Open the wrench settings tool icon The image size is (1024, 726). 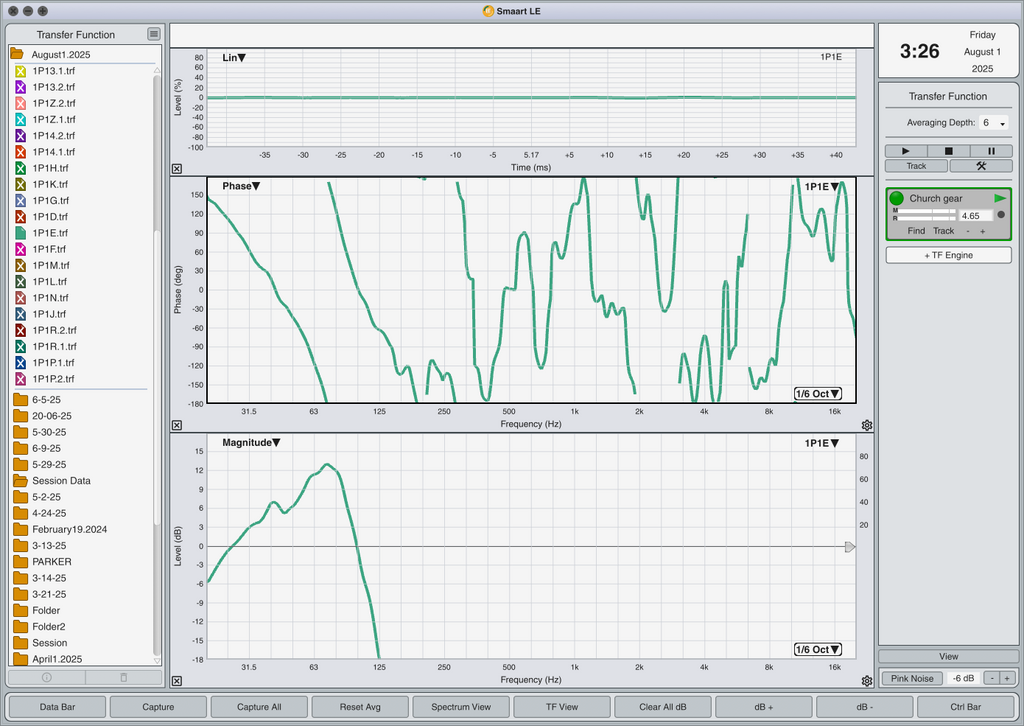tap(981, 166)
